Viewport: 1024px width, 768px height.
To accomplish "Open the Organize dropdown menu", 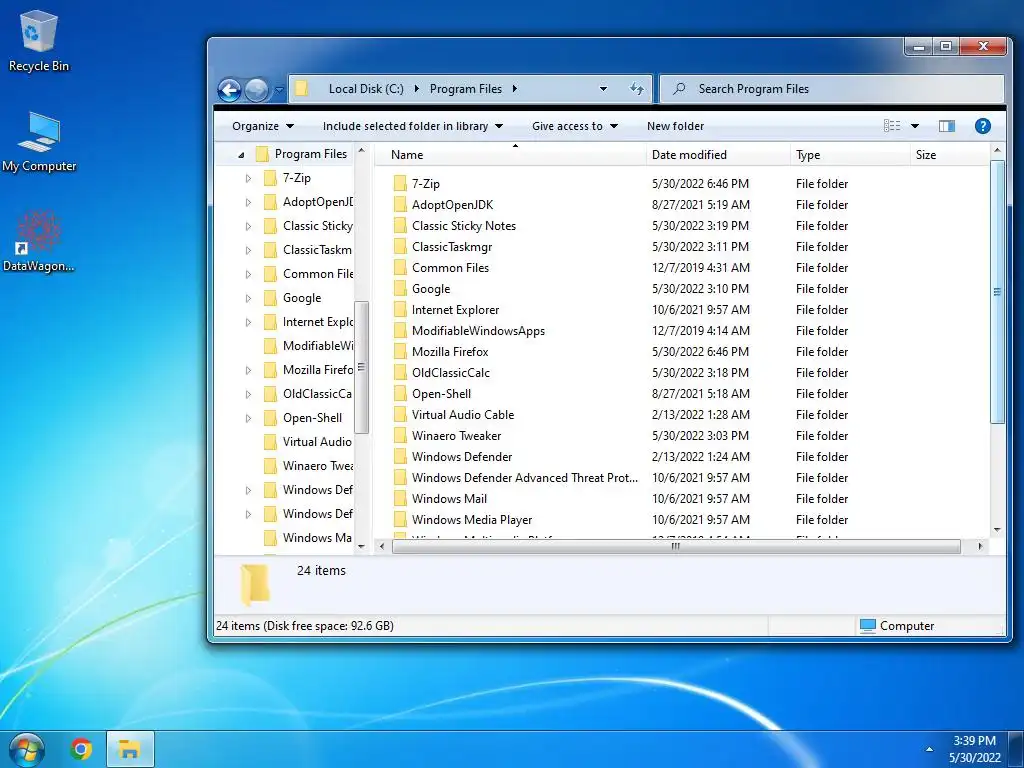I will (263, 126).
